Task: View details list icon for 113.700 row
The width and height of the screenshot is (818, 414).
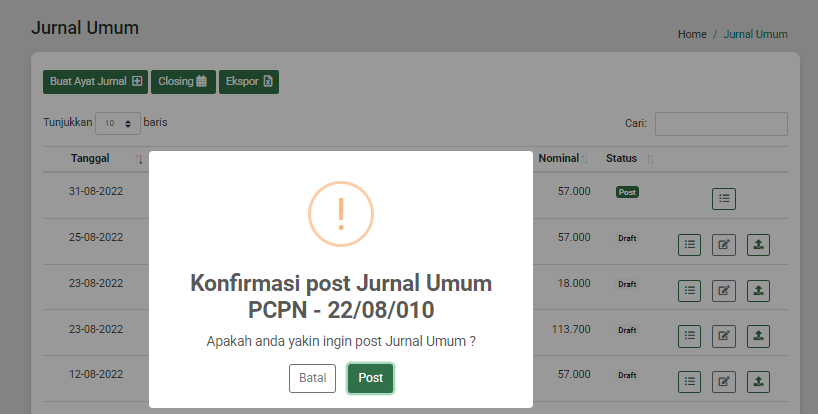Action: pyautogui.click(x=690, y=336)
